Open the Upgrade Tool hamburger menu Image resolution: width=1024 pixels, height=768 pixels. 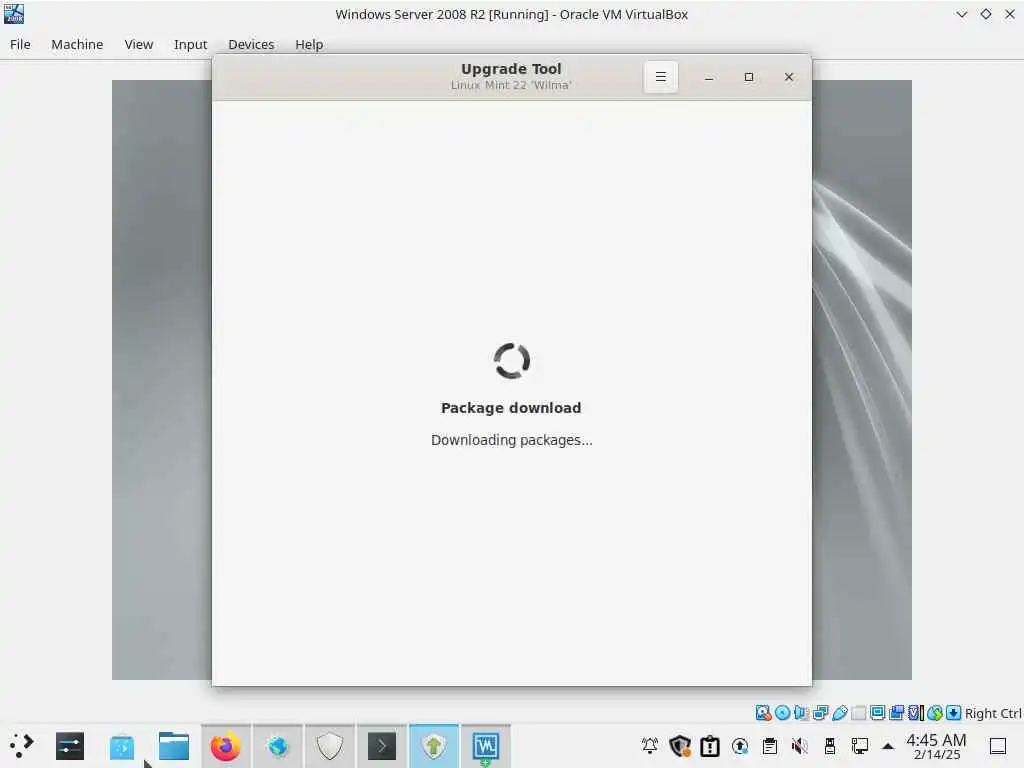(660, 77)
